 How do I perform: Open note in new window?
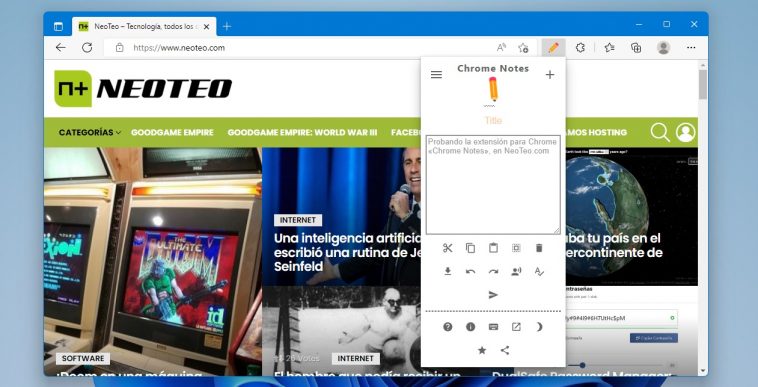point(516,327)
